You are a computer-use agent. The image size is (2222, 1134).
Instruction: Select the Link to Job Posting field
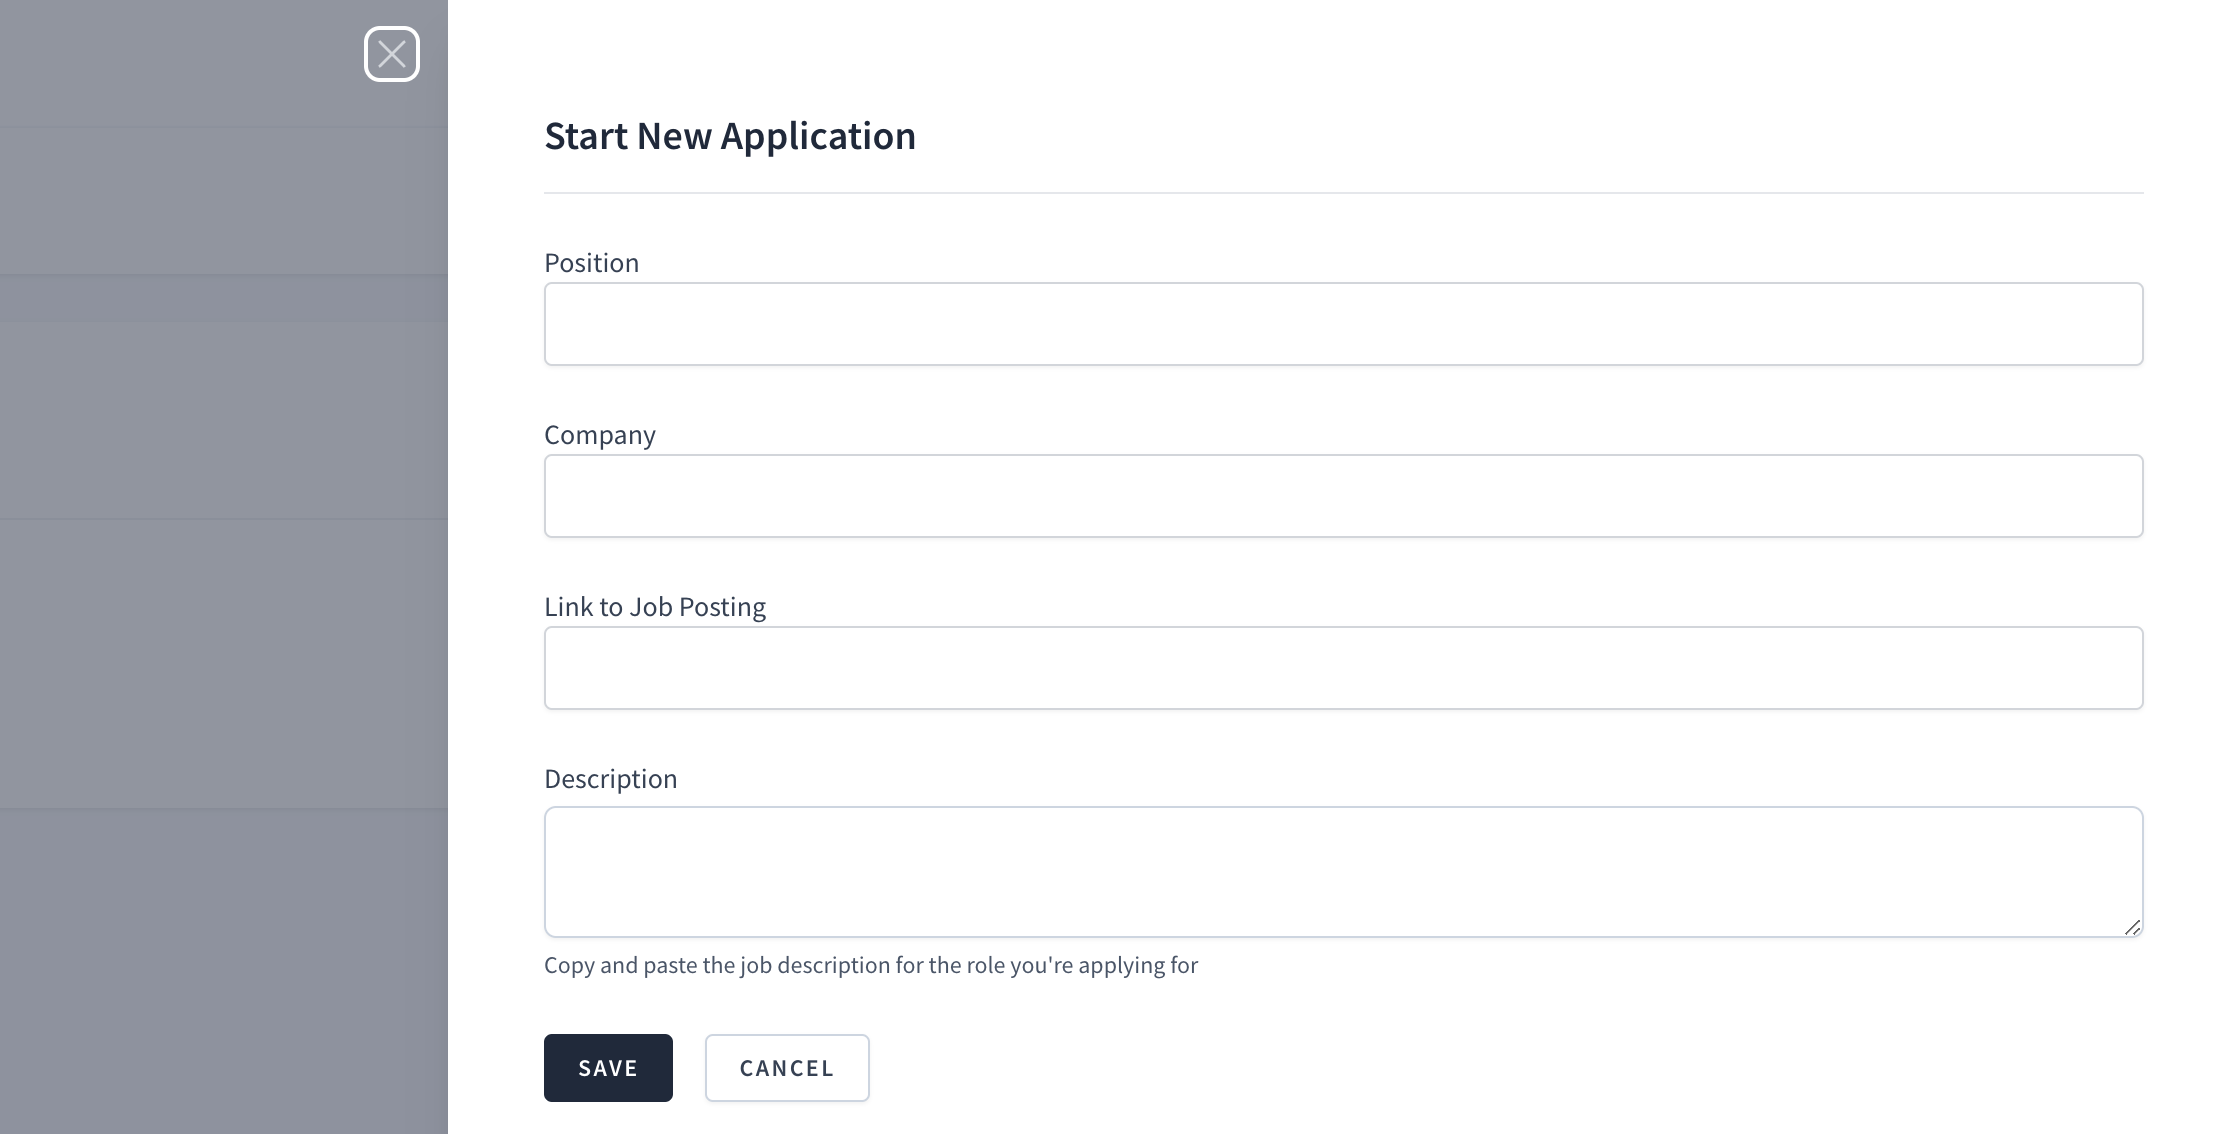1343,668
